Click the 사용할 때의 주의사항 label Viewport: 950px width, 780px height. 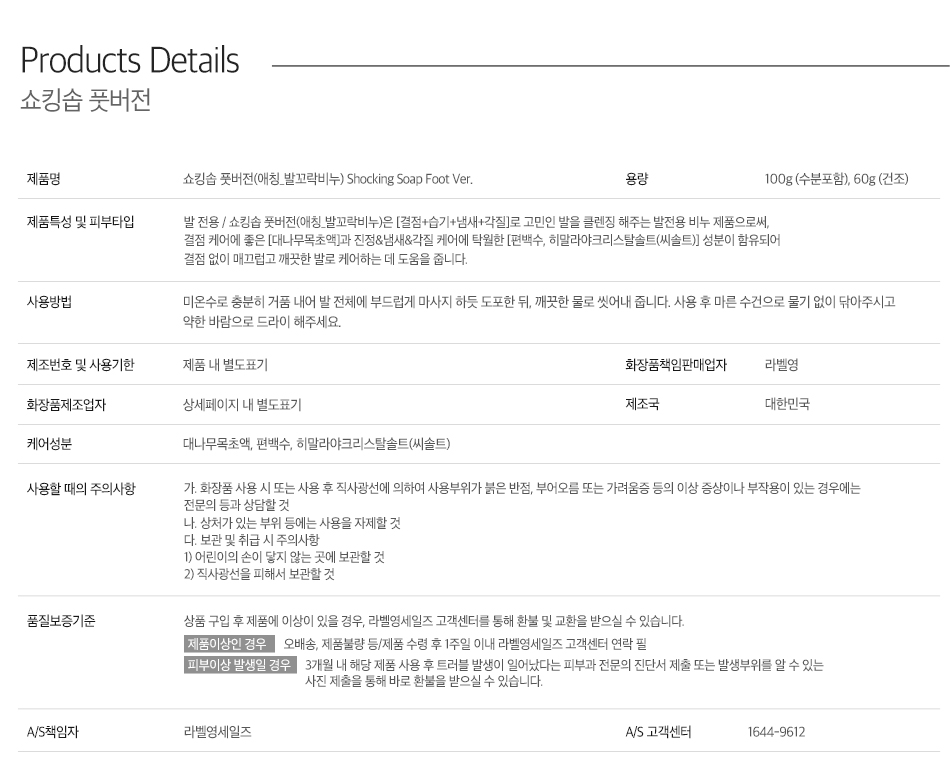[81, 488]
